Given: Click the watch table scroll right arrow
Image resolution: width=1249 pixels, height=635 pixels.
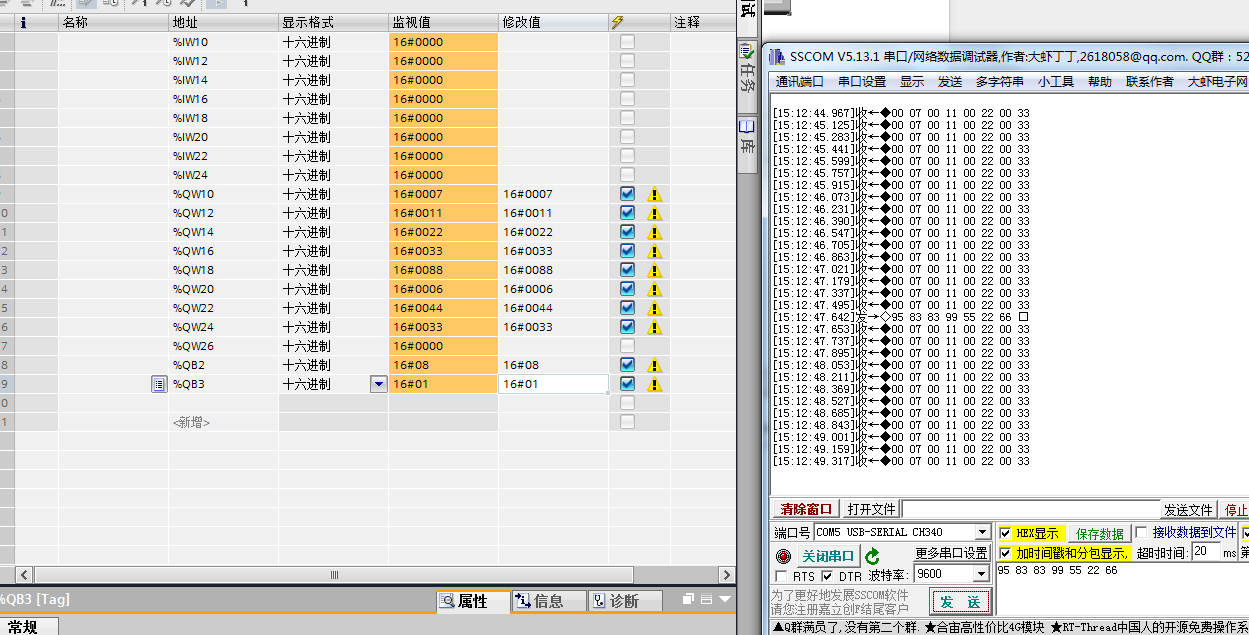Looking at the screenshot, I should click(726, 575).
